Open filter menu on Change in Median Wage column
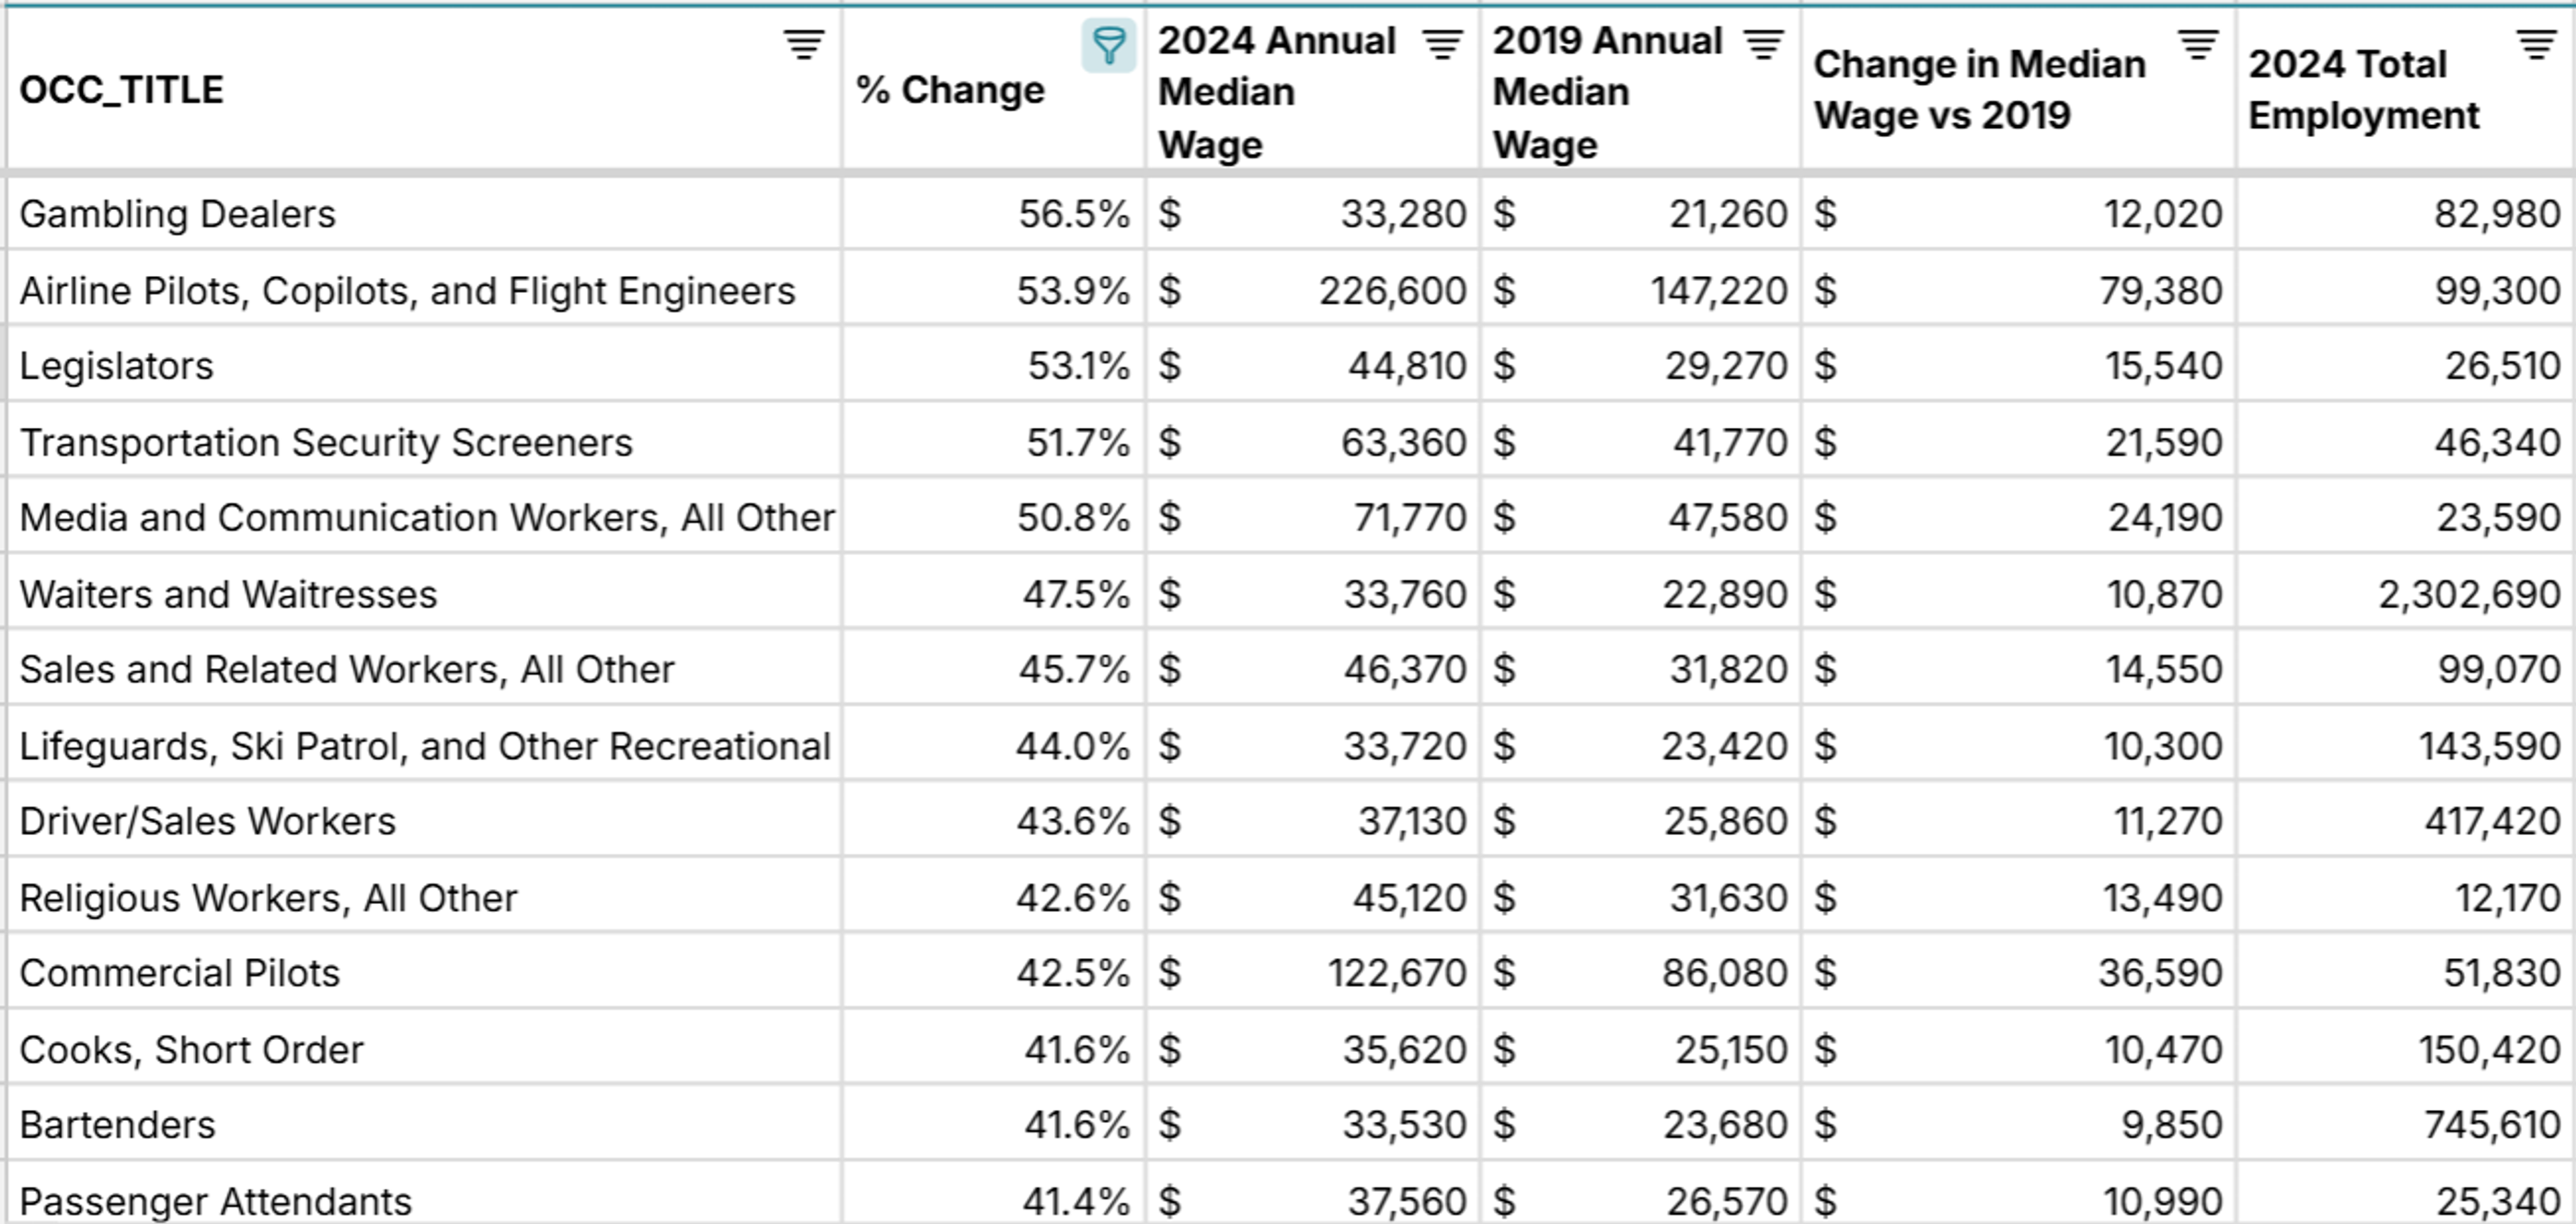Viewport: 2576px width, 1224px height. 2196,42
